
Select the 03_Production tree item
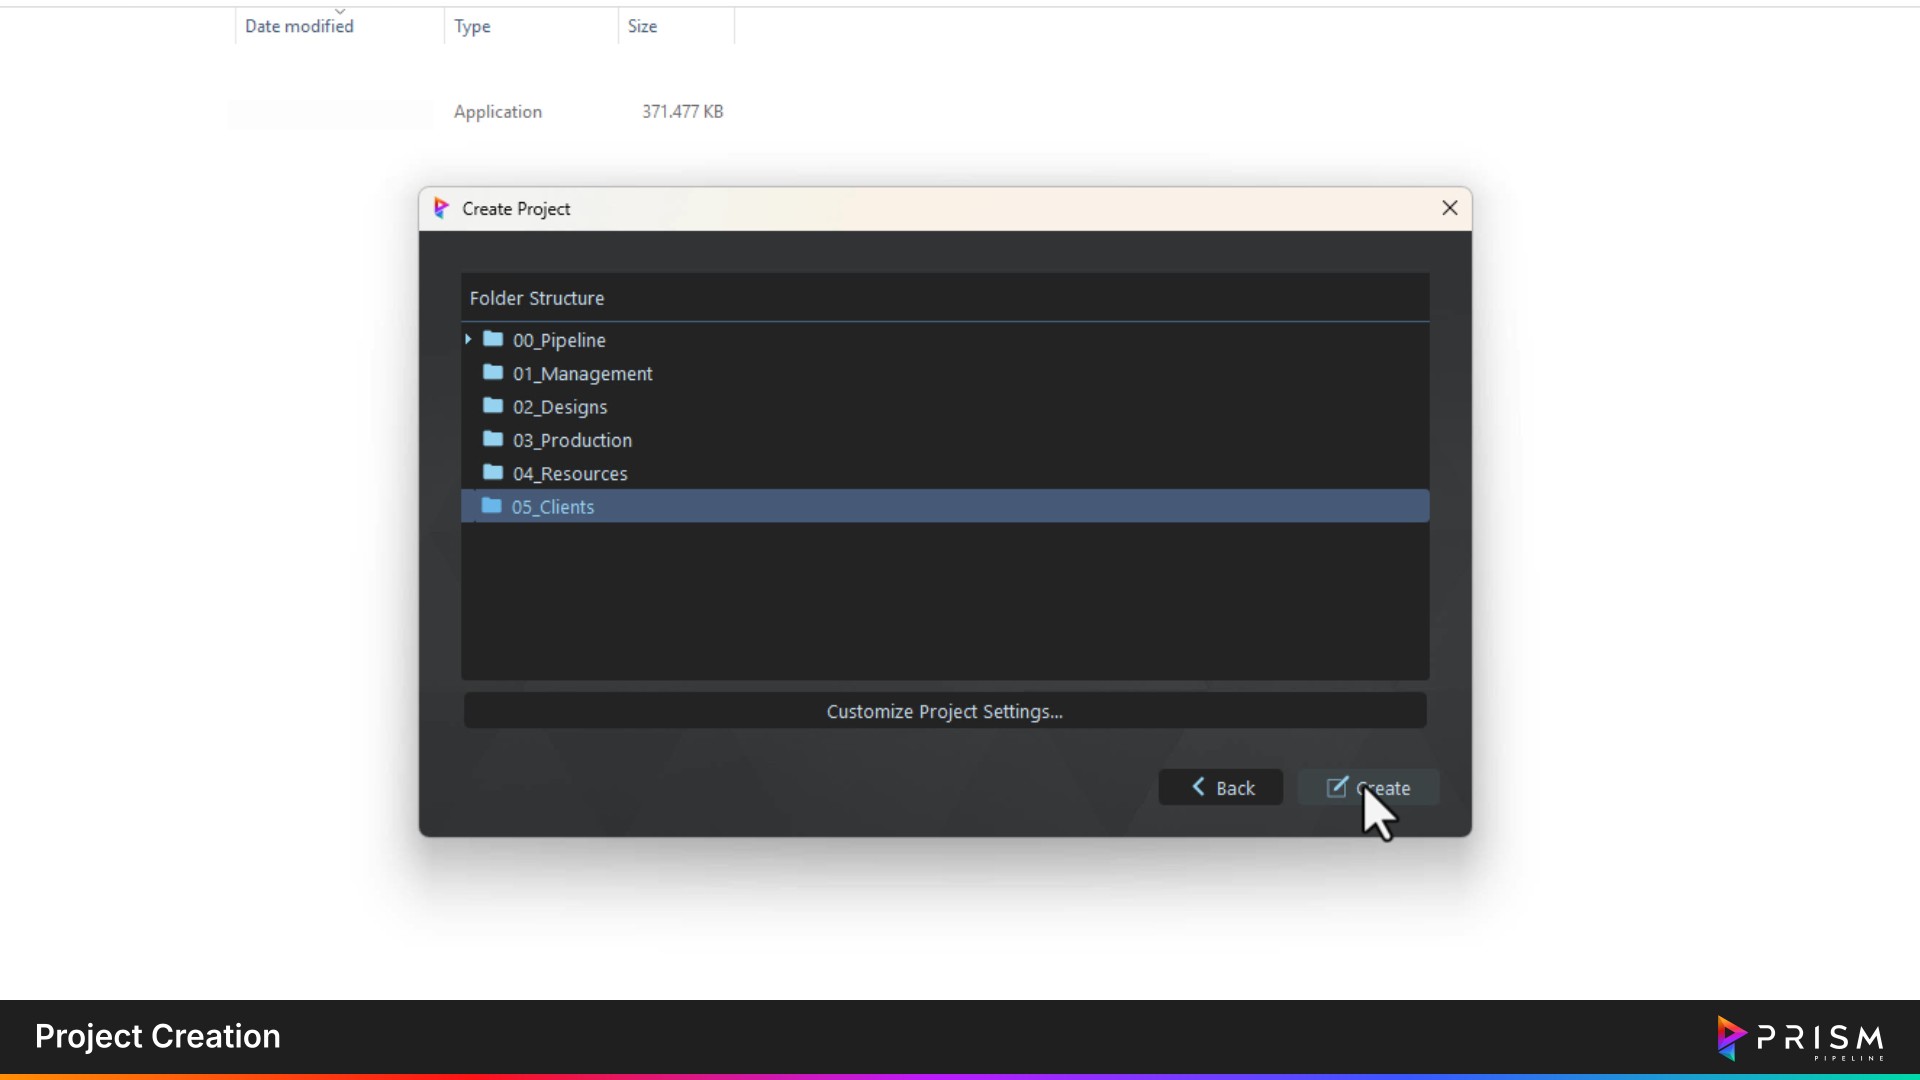point(945,440)
